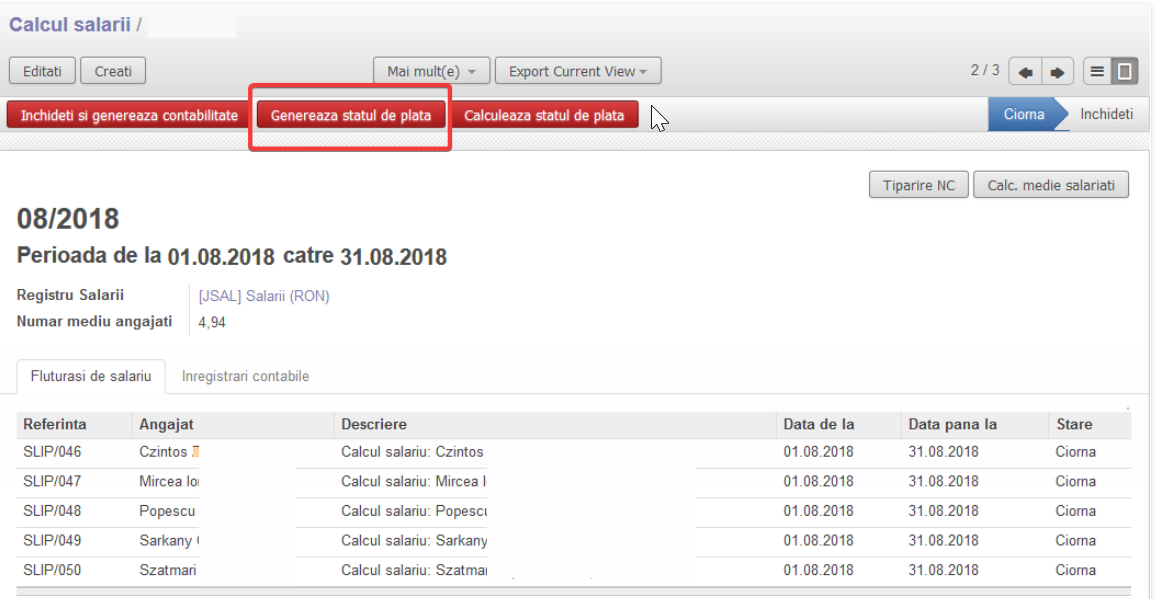Go to previous record arrow

pyautogui.click(x=1025, y=72)
